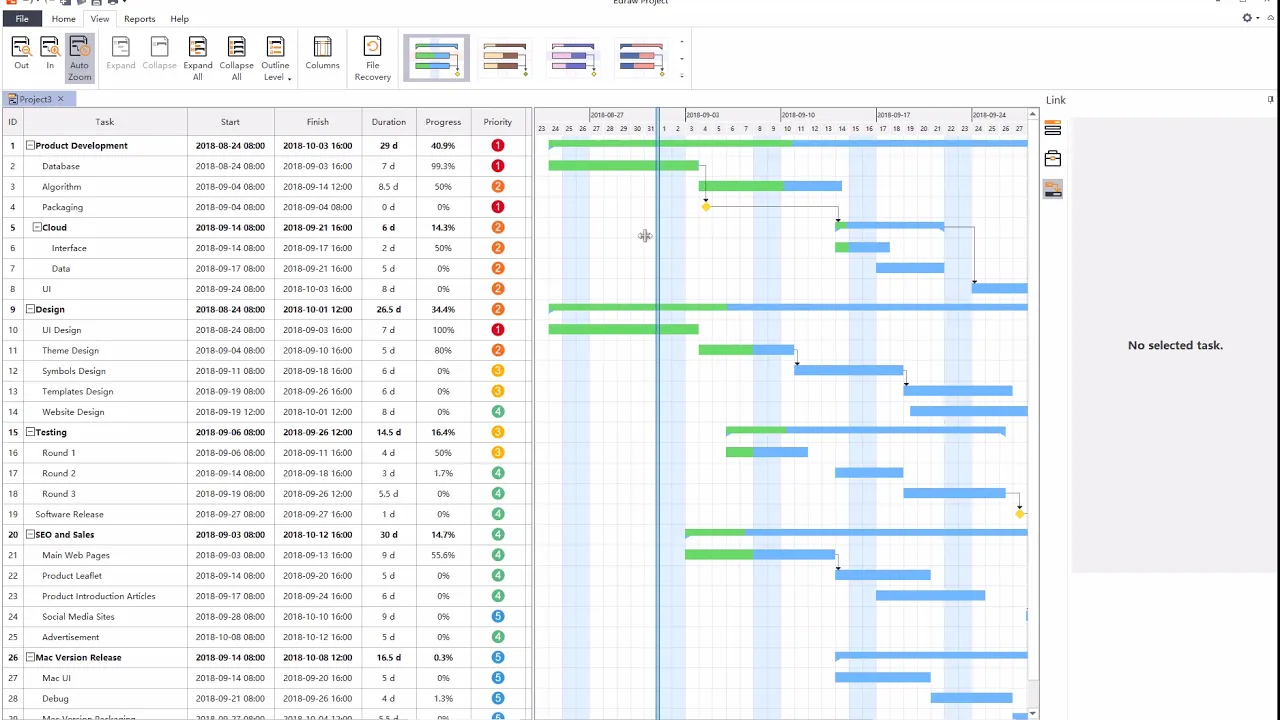
Task: Select the brown Gantt theme thumbnail
Action: pyautogui.click(x=504, y=58)
